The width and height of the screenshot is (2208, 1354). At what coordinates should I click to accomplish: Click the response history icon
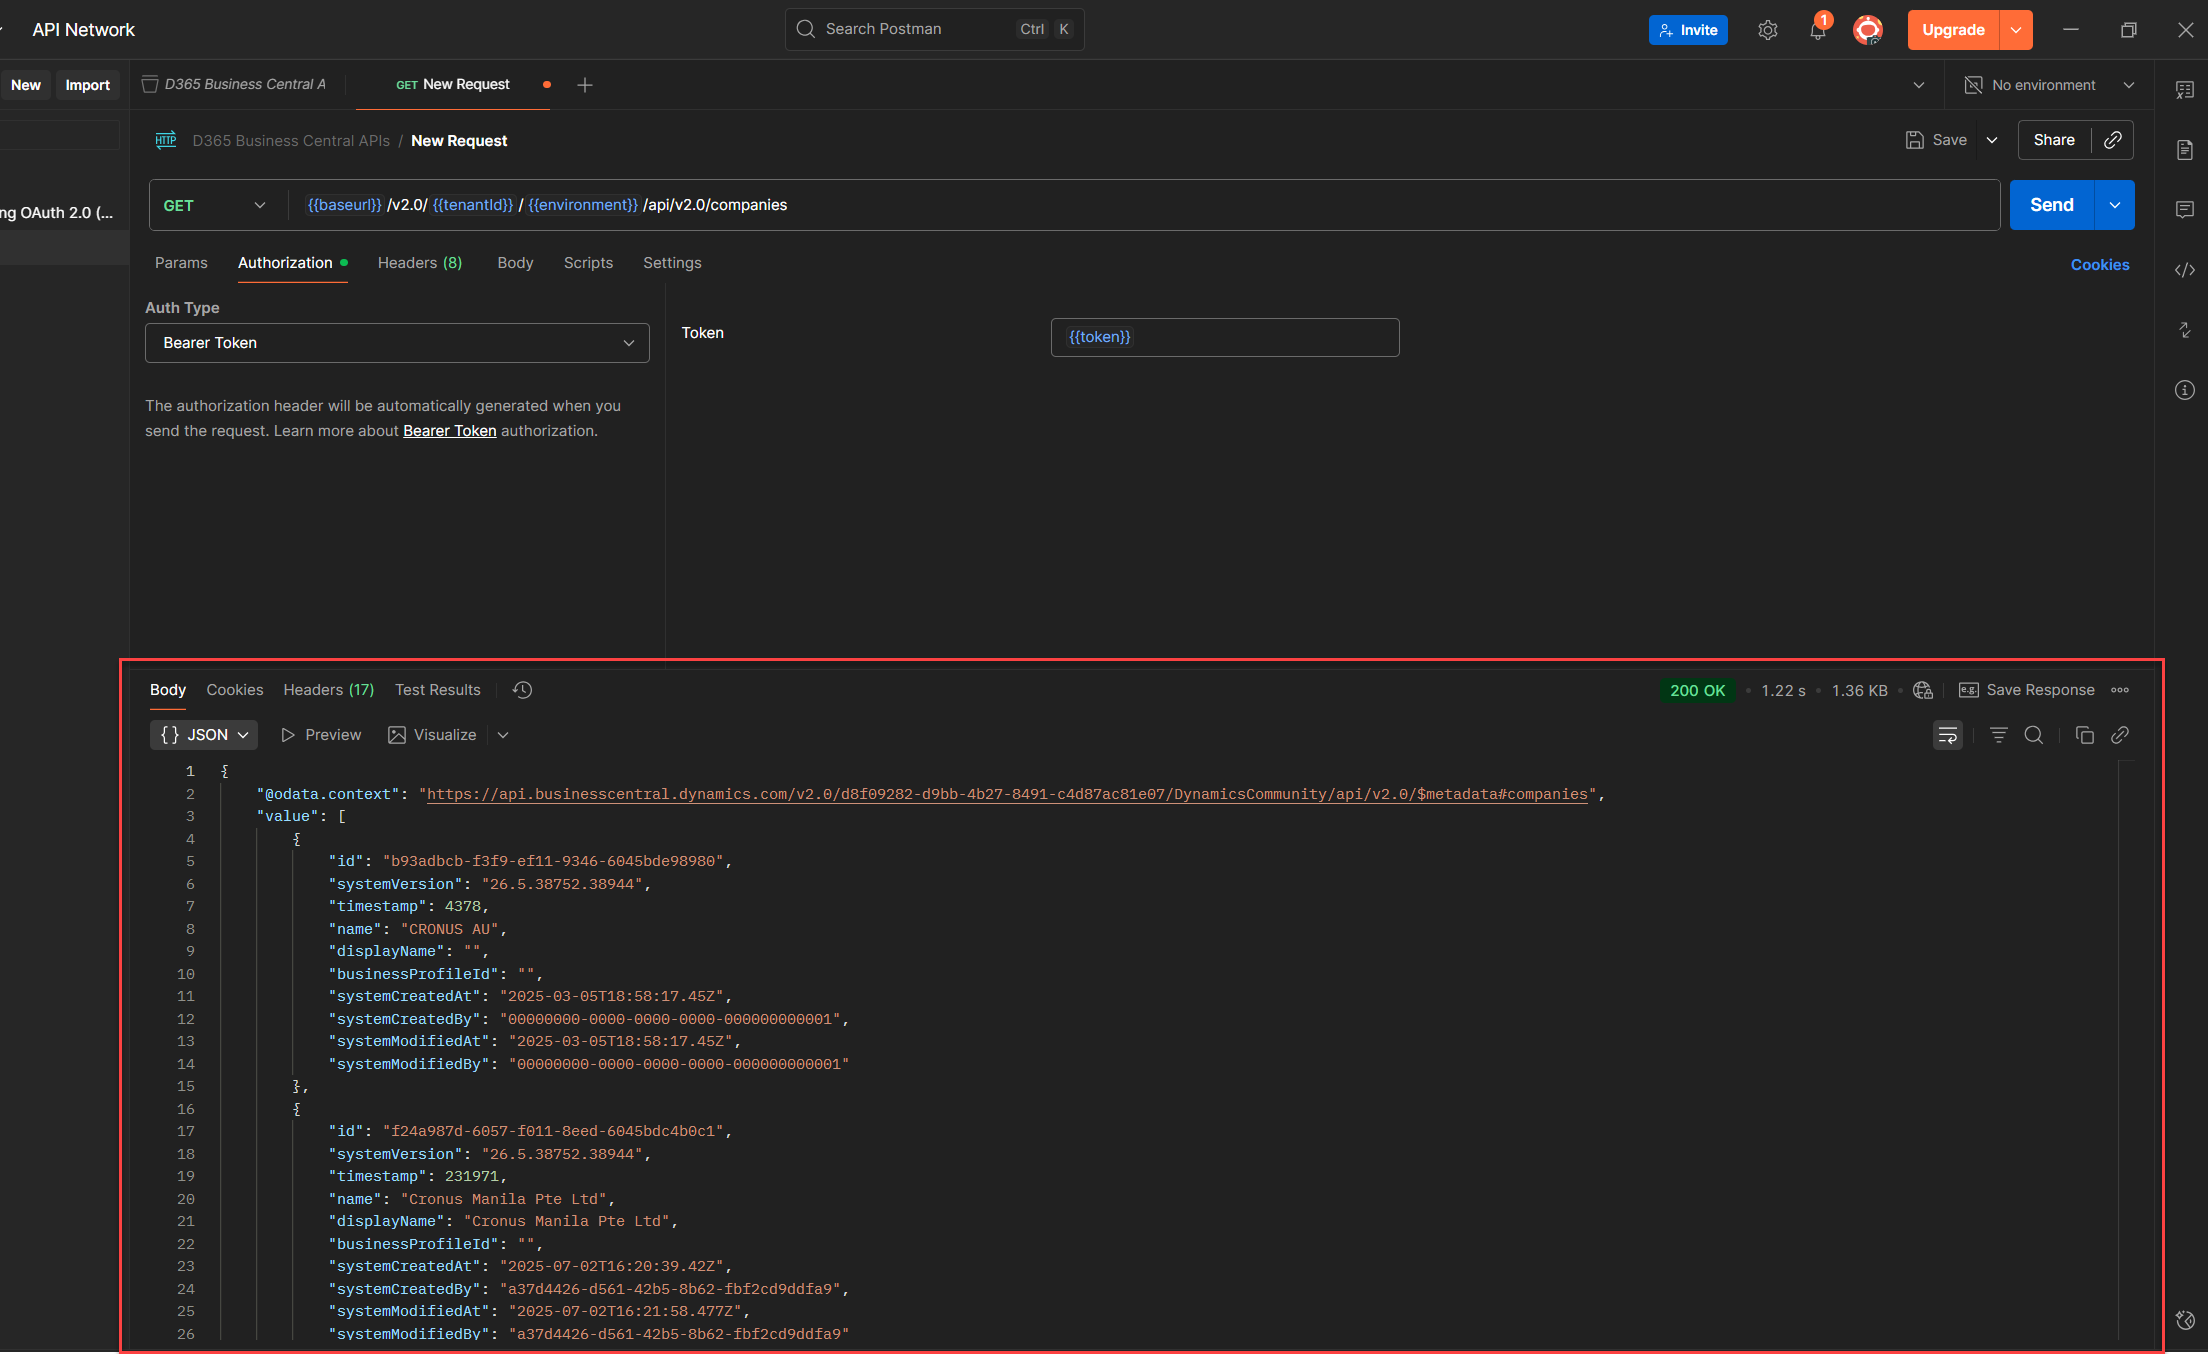coord(522,690)
